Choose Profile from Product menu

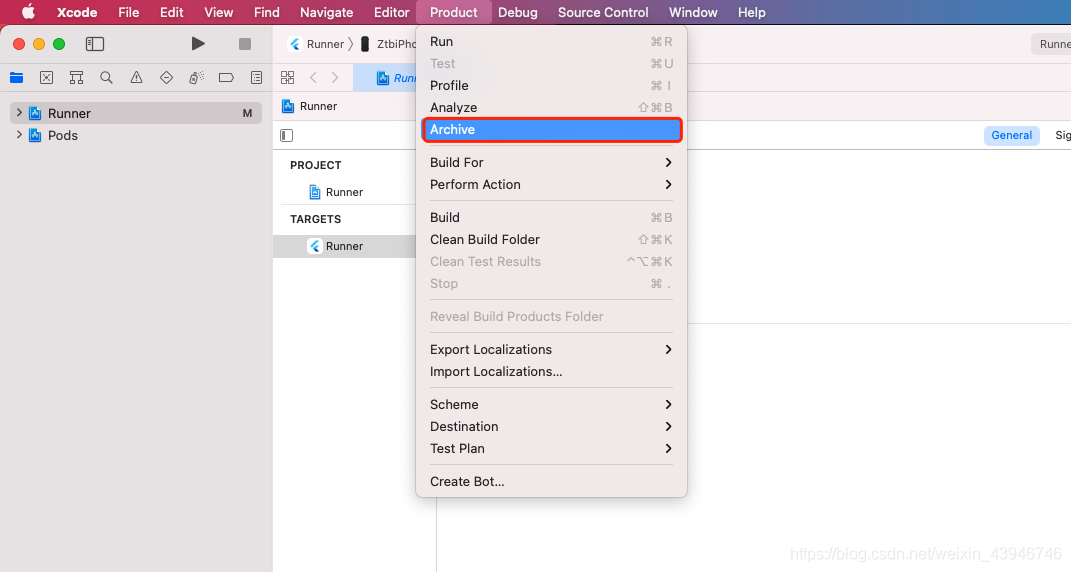[551, 85]
